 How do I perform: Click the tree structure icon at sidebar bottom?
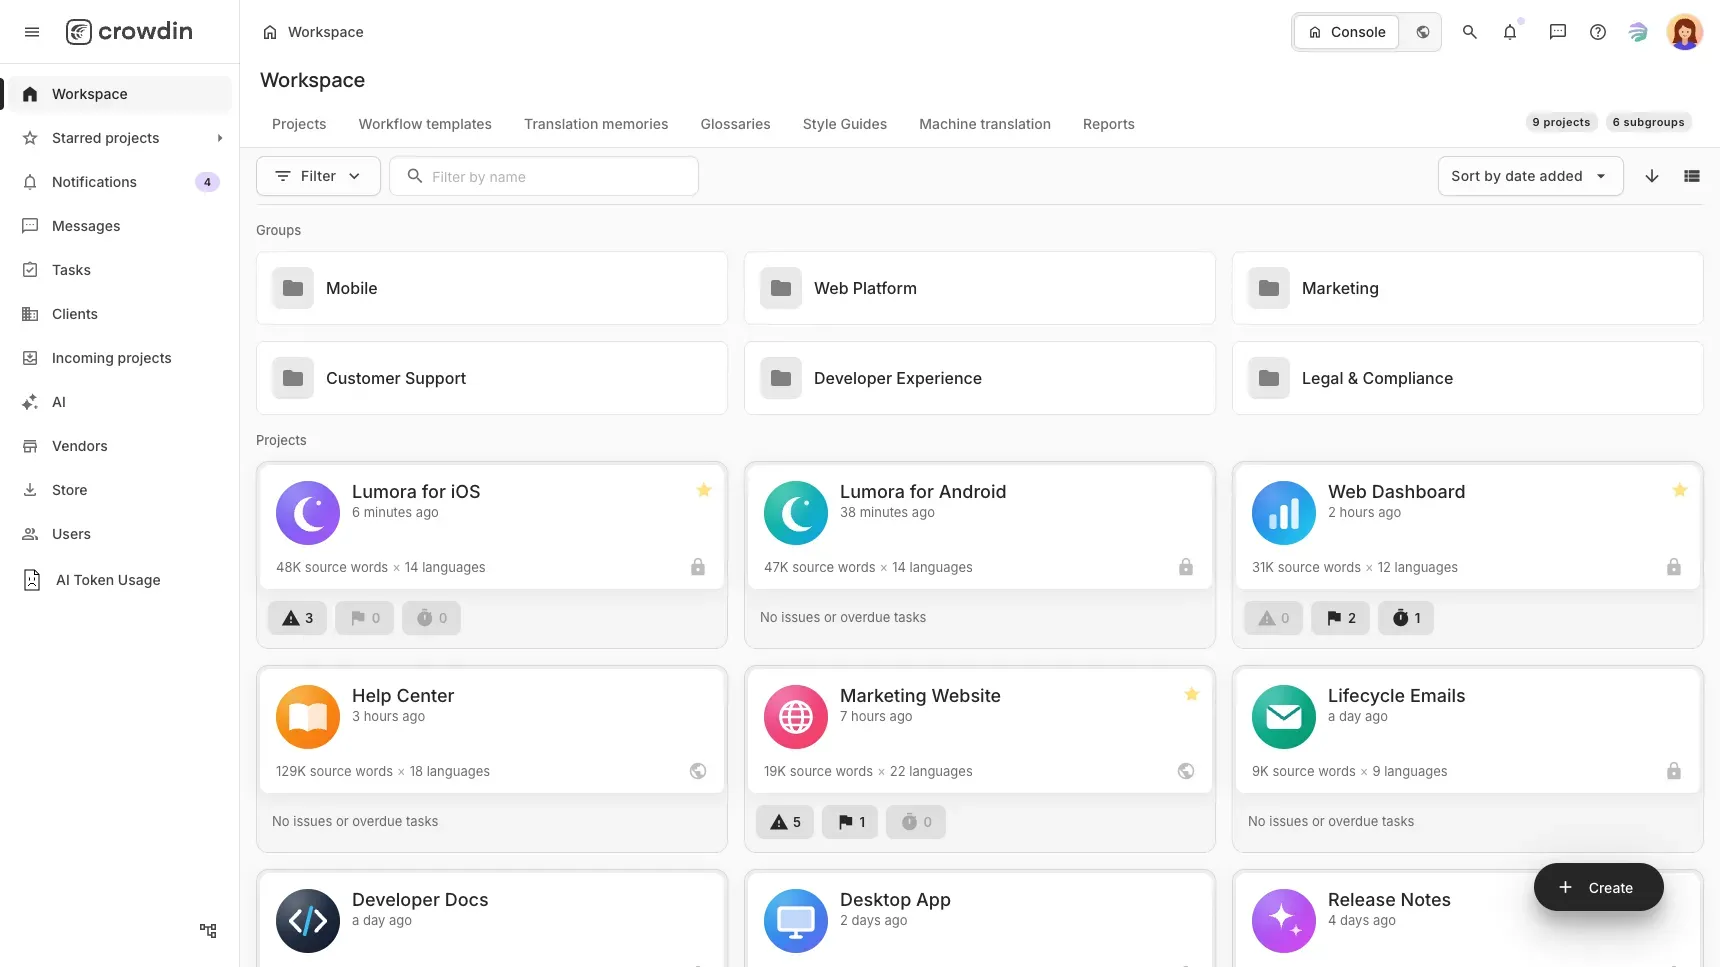[208, 930]
